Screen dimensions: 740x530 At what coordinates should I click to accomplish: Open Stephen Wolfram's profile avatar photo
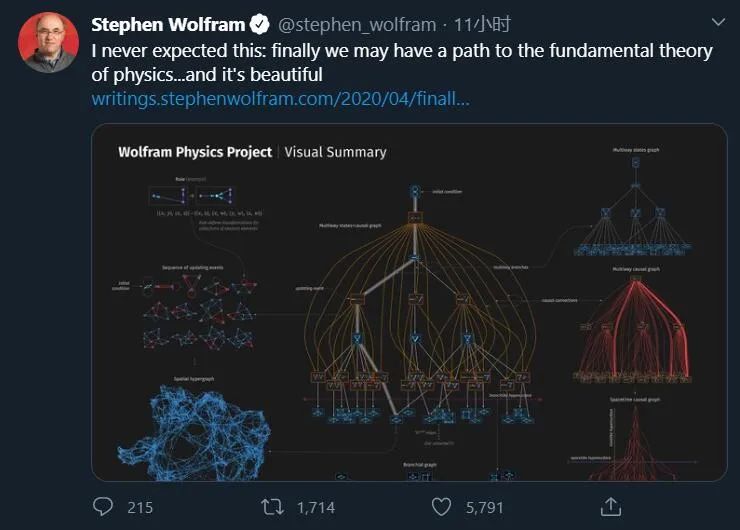[x=49, y=42]
